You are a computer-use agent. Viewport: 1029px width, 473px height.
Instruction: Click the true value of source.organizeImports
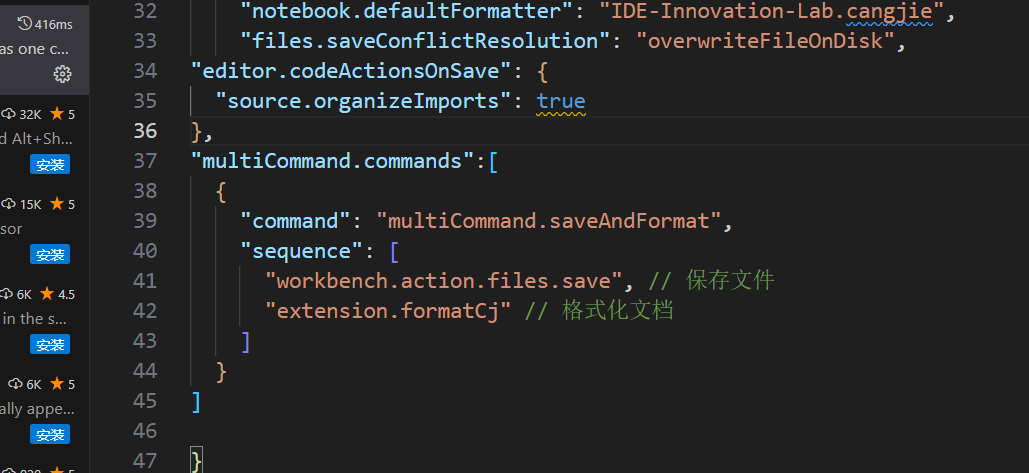coord(560,101)
